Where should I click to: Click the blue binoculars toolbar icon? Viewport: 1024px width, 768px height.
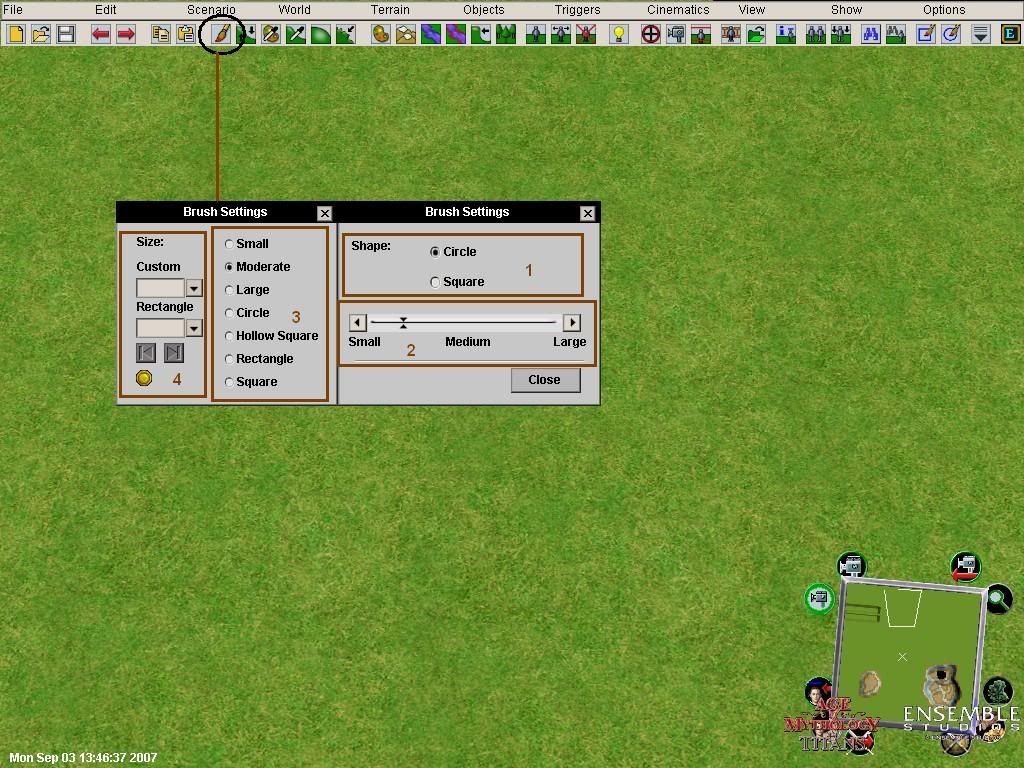coord(870,34)
